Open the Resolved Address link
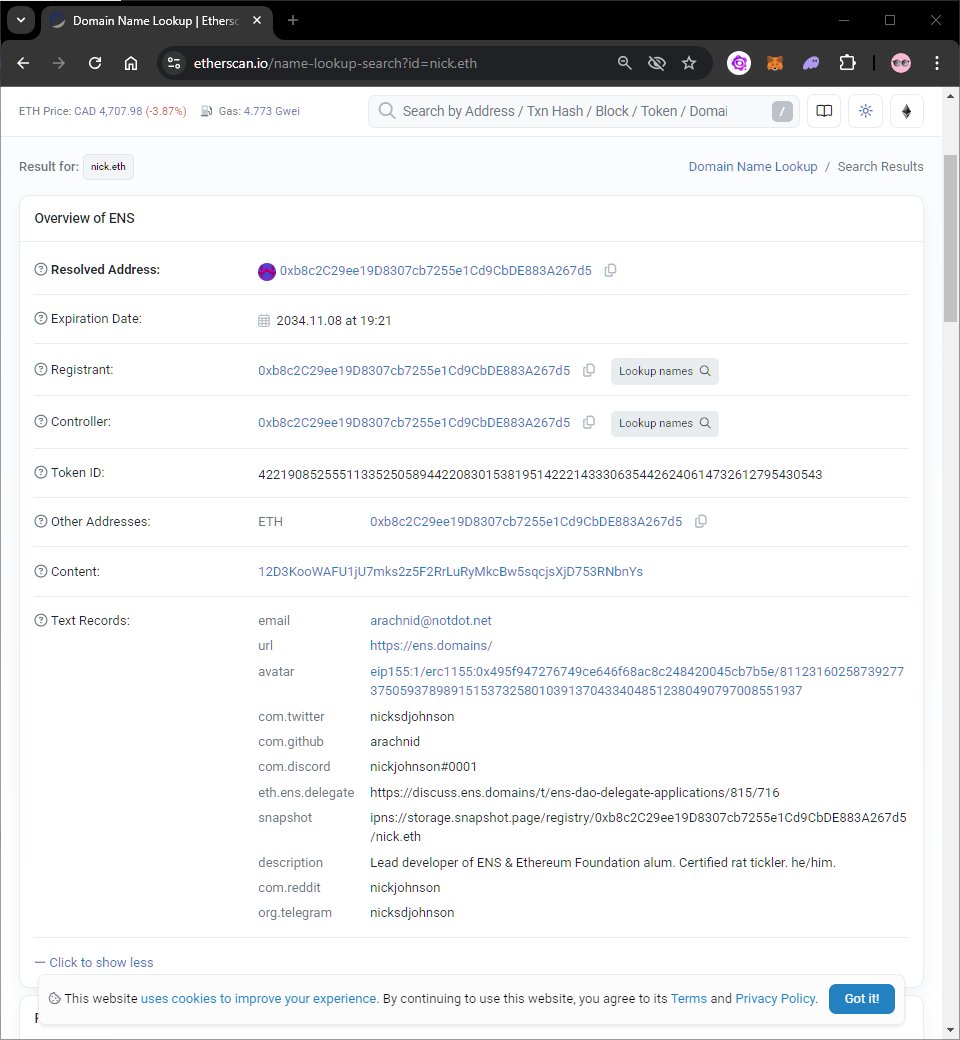 pyautogui.click(x=435, y=271)
